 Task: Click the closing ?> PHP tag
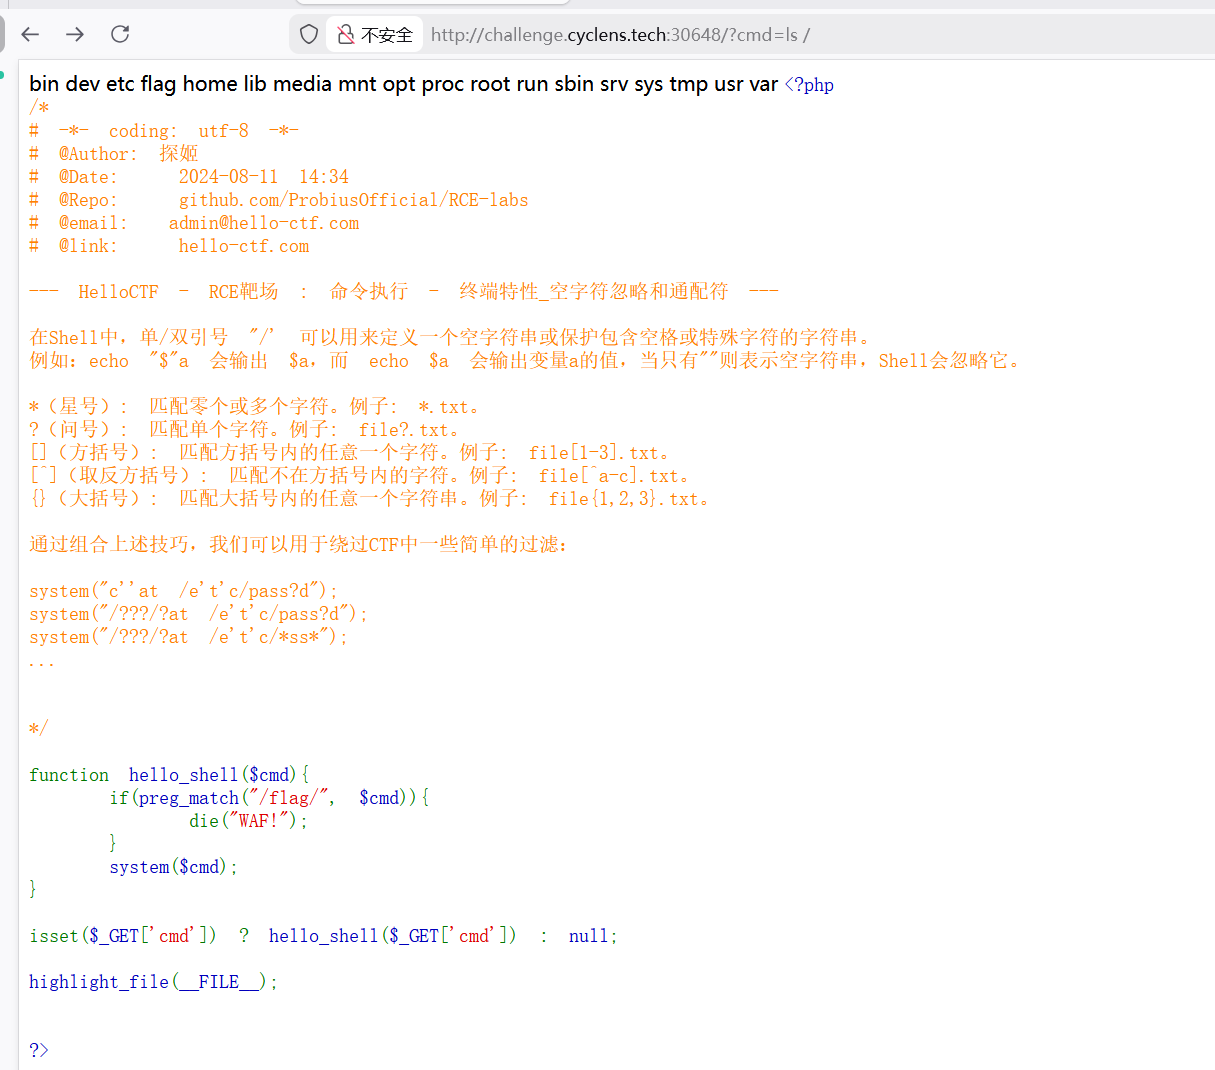click(x=39, y=1050)
